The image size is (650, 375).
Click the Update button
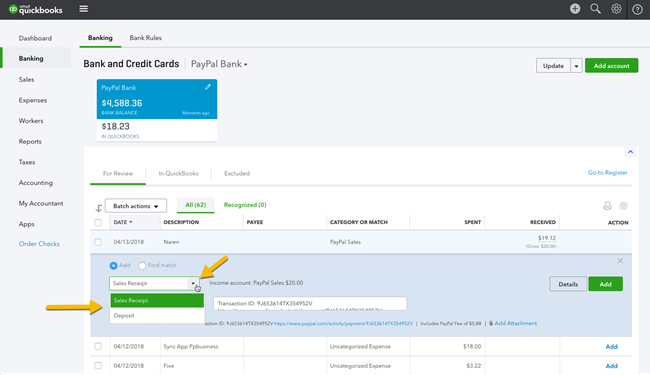pyautogui.click(x=553, y=66)
